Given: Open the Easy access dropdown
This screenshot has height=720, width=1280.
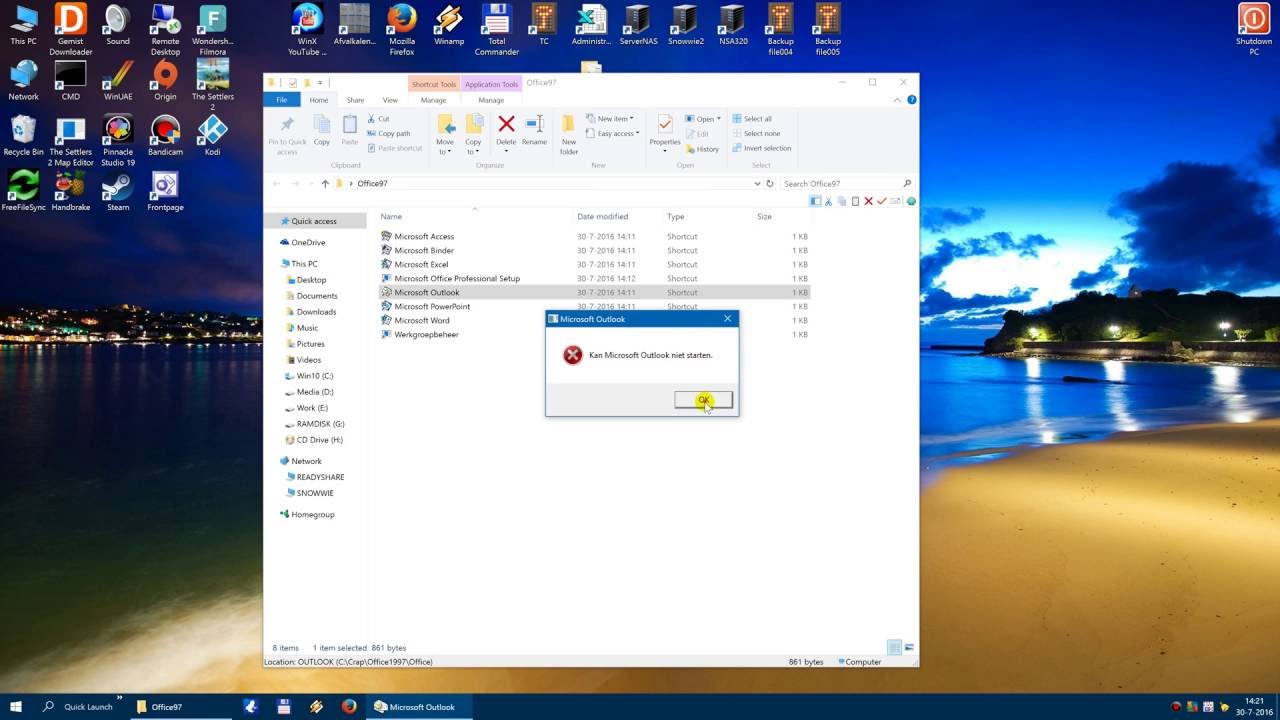Looking at the screenshot, I should (x=612, y=133).
